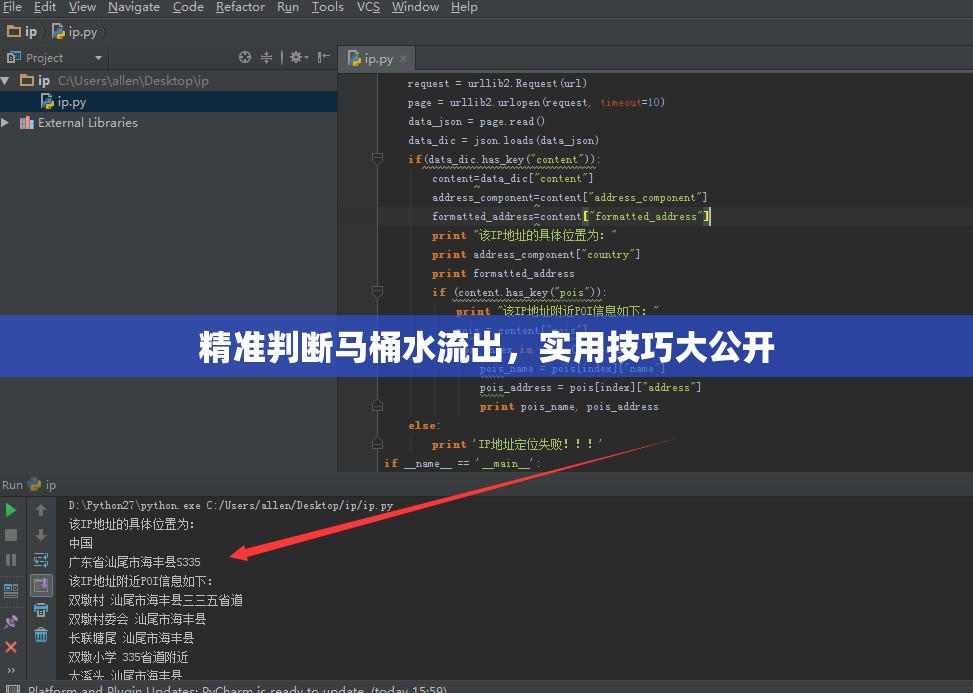The image size is (973, 693).
Task: Click the else: keyword in the editor
Action: [x=424, y=426]
